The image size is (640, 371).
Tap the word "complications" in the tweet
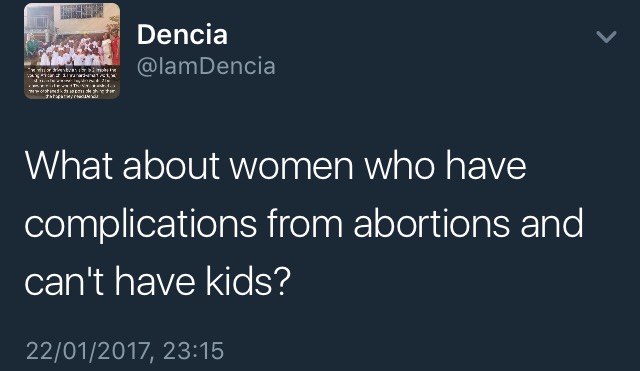point(140,225)
